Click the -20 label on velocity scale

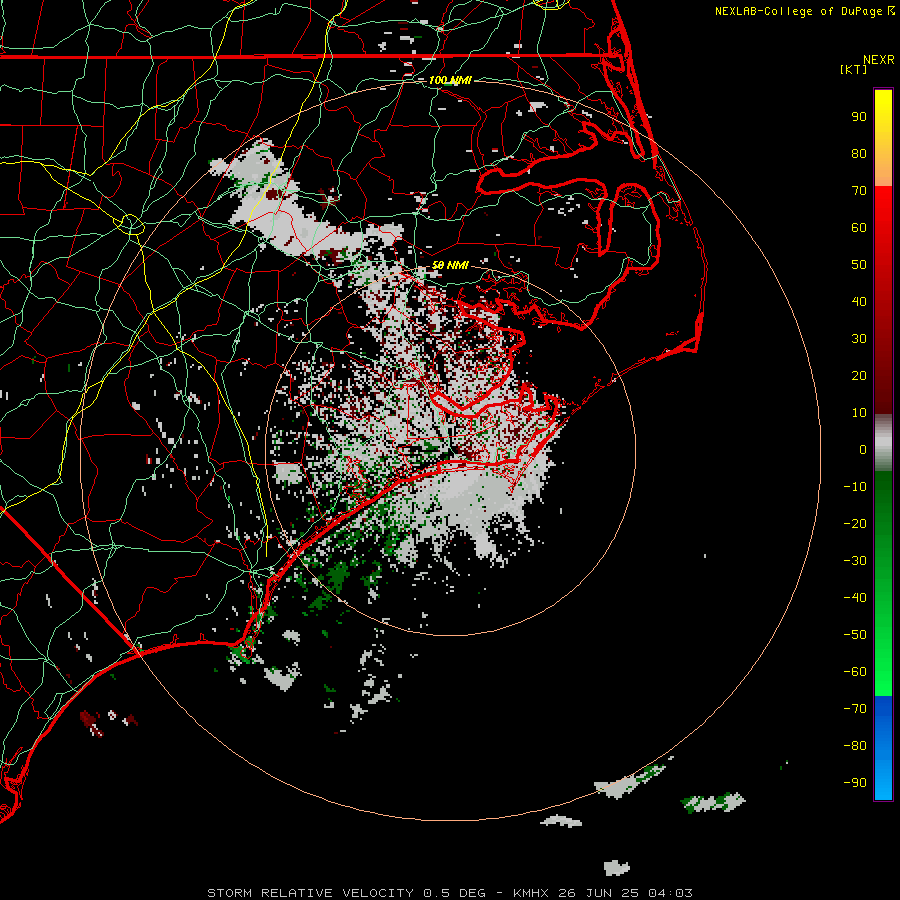pyautogui.click(x=855, y=524)
